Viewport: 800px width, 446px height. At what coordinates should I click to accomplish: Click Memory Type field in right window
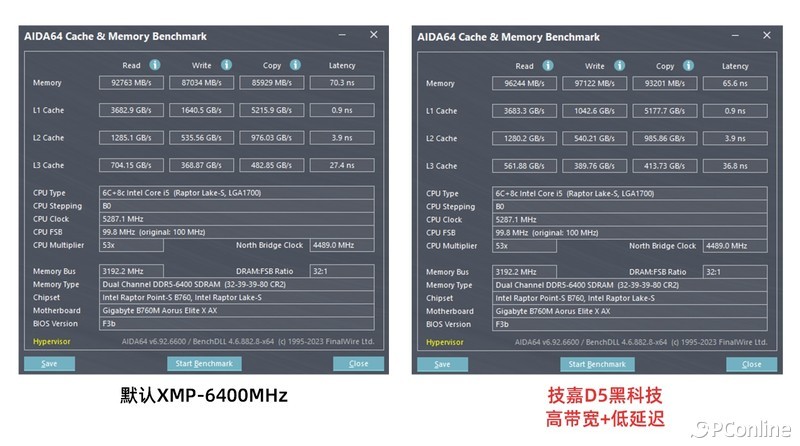tap(630, 285)
